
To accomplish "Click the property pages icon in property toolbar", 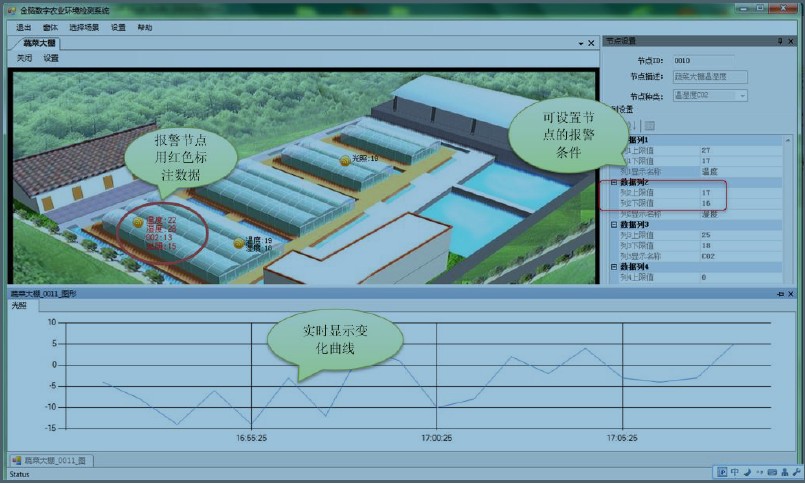I will (x=649, y=126).
